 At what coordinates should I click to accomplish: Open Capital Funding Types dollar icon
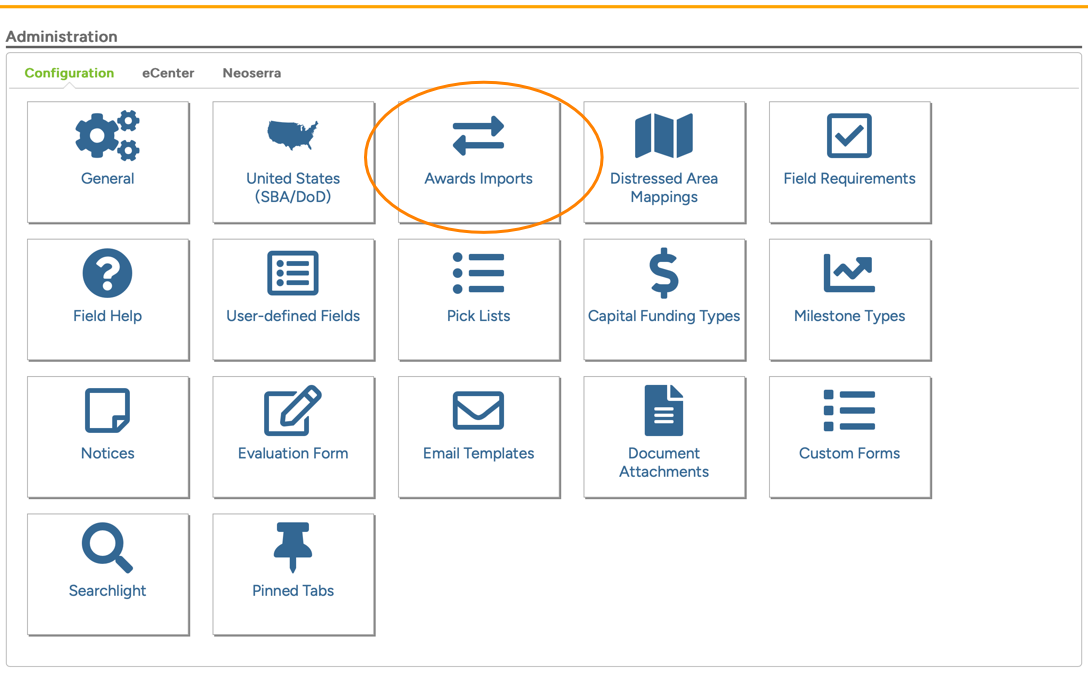pyautogui.click(x=664, y=273)
